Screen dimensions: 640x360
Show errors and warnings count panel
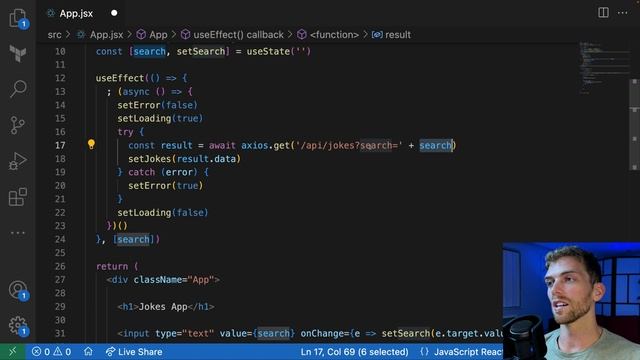pyautogui.click(x=51, y=351)
